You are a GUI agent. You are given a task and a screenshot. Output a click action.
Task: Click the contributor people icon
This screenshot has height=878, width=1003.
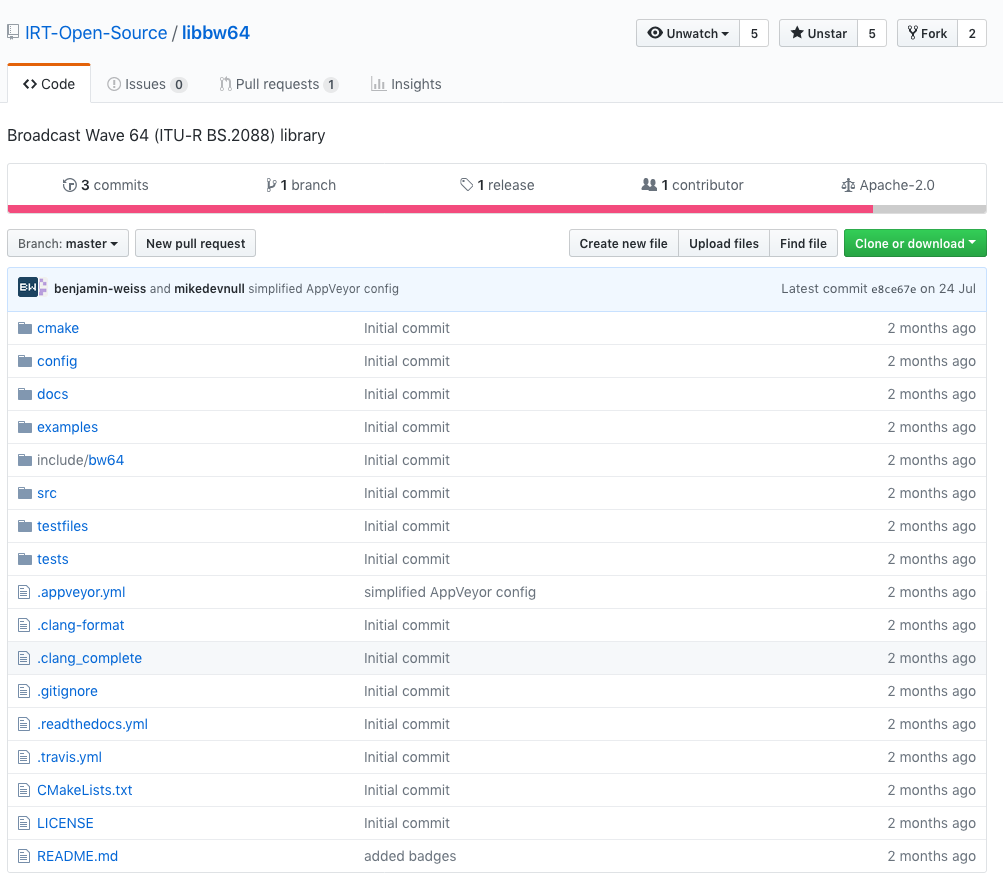(649, 185)
